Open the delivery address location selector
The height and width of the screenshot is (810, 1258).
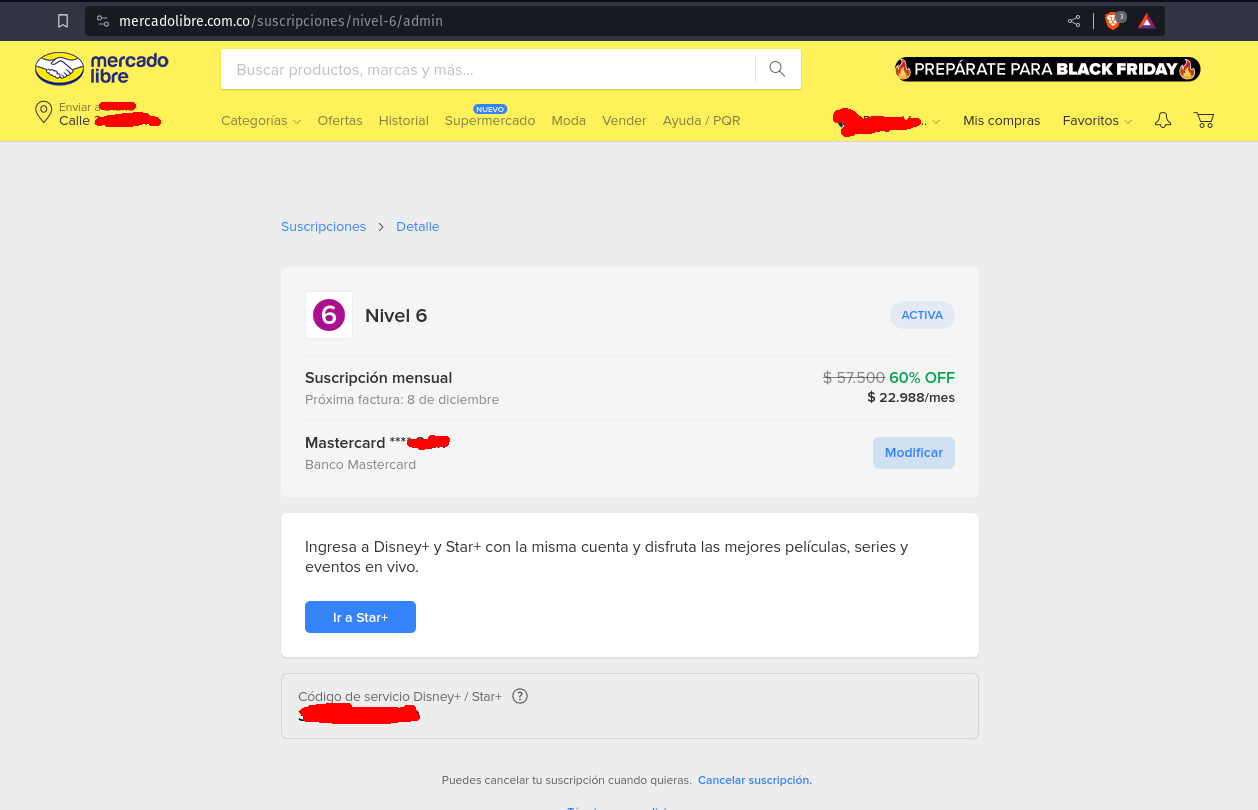[97, 114]
